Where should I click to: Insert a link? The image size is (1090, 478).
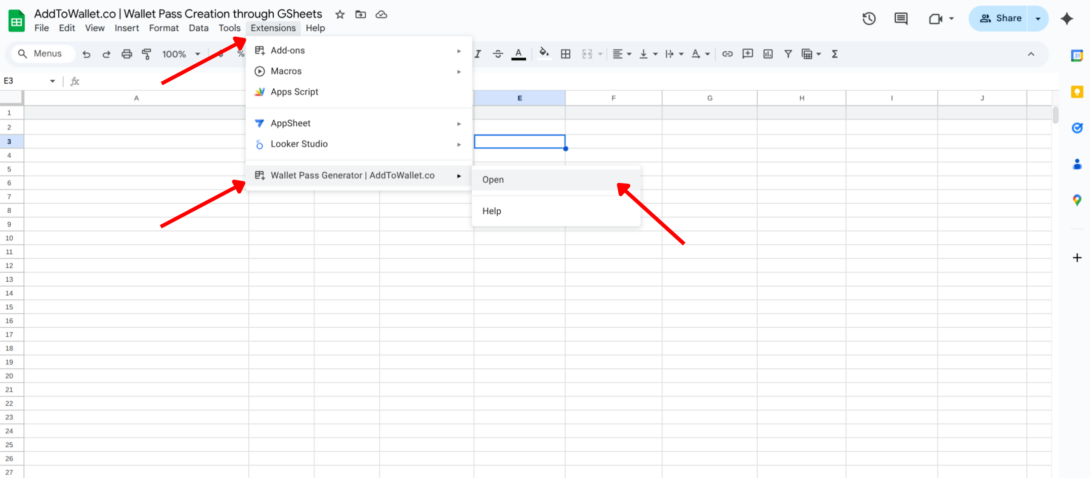pyautogui.click(x=727, y=53)
